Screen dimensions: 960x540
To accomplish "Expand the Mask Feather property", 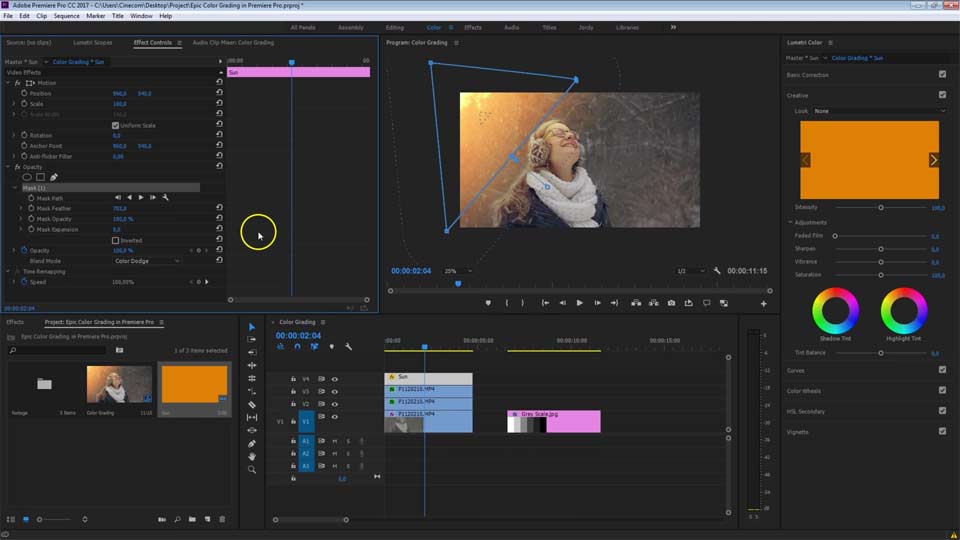I will tap(21, 208).
